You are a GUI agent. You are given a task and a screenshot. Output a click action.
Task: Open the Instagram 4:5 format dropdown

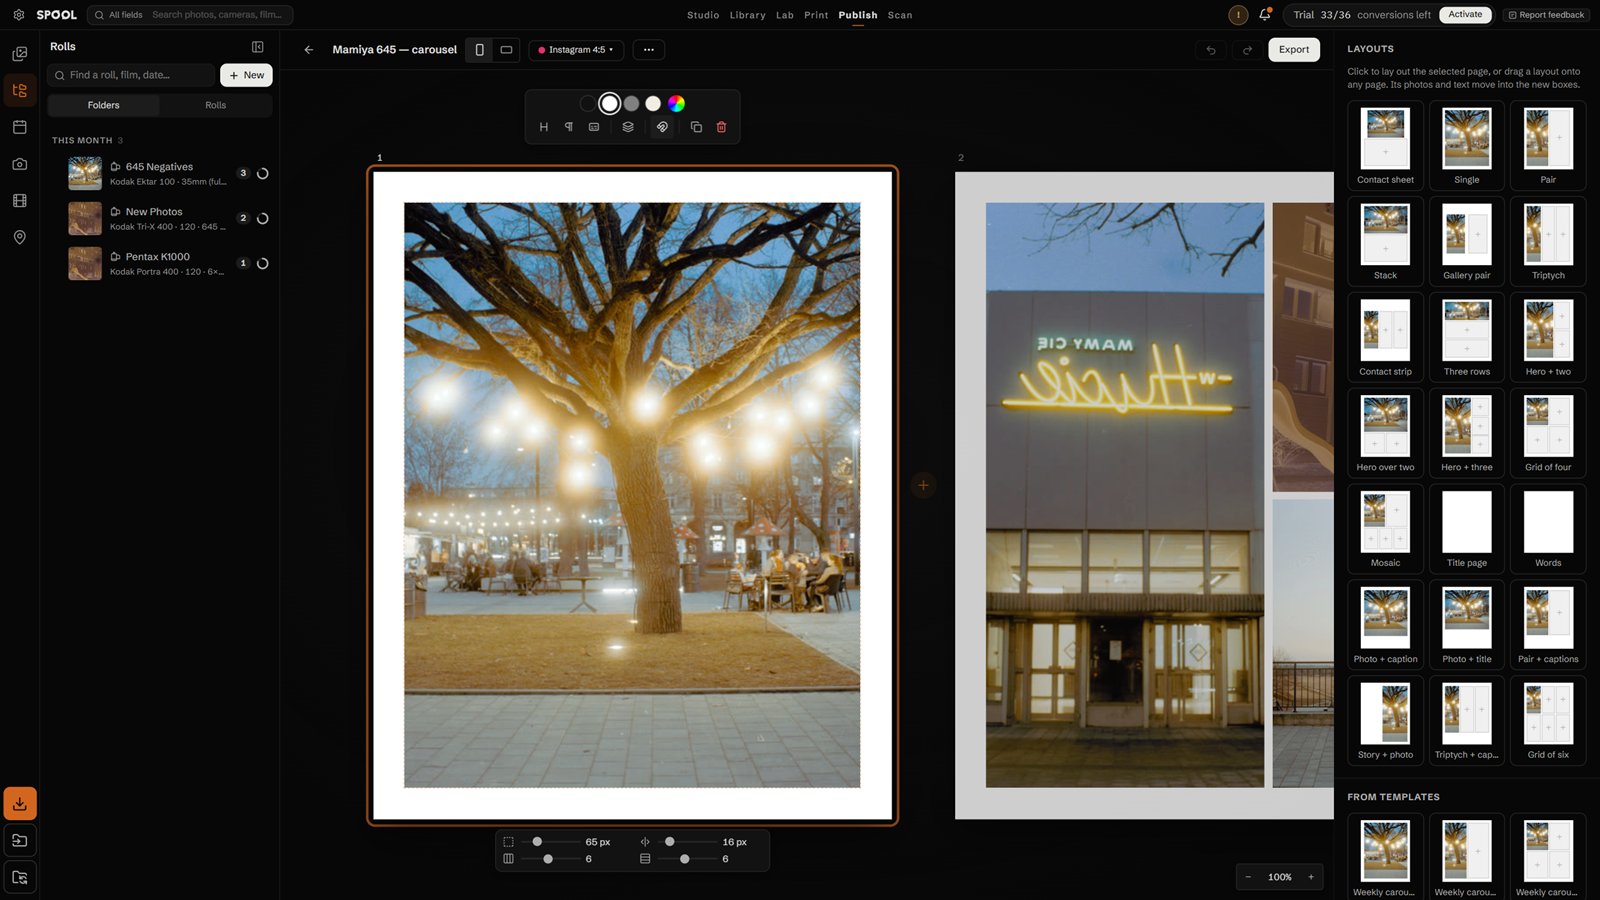[x=576, y=50]
